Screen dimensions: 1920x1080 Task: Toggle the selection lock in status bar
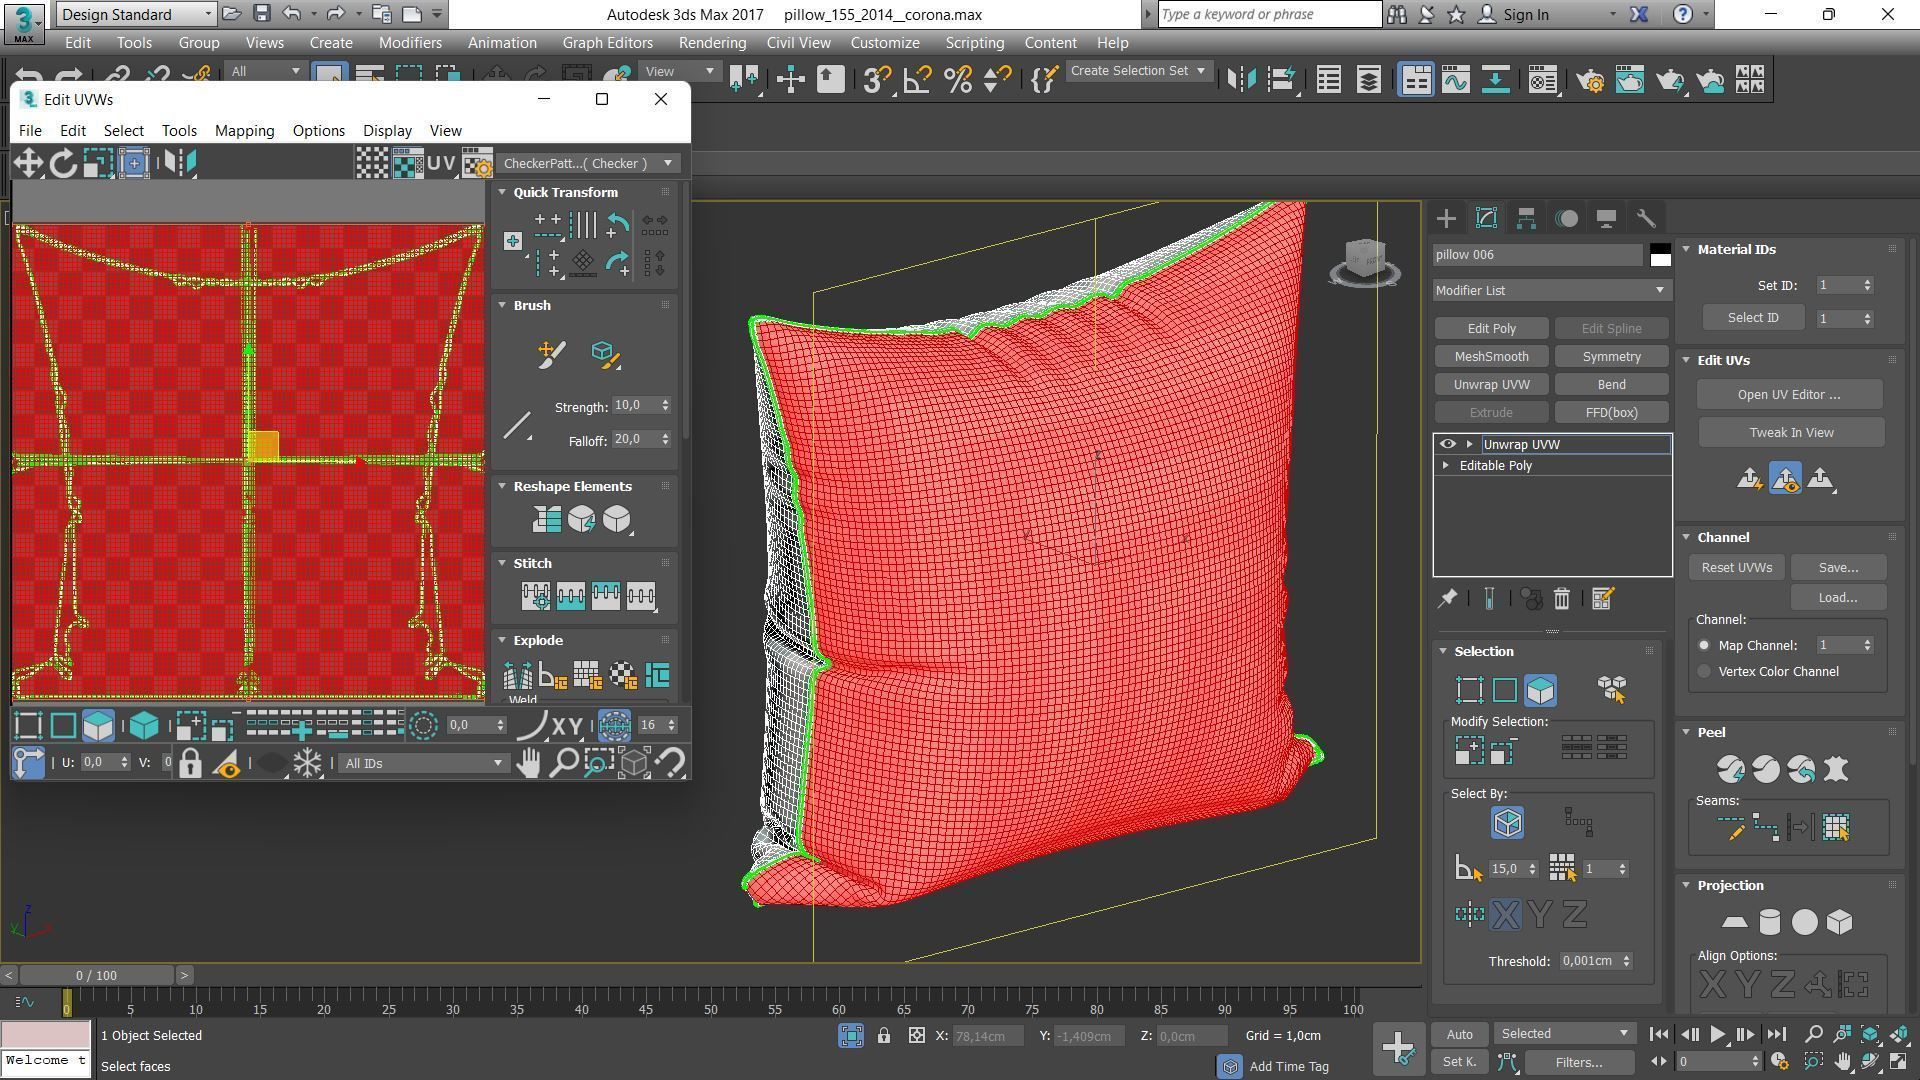(x=884, y=1036)
